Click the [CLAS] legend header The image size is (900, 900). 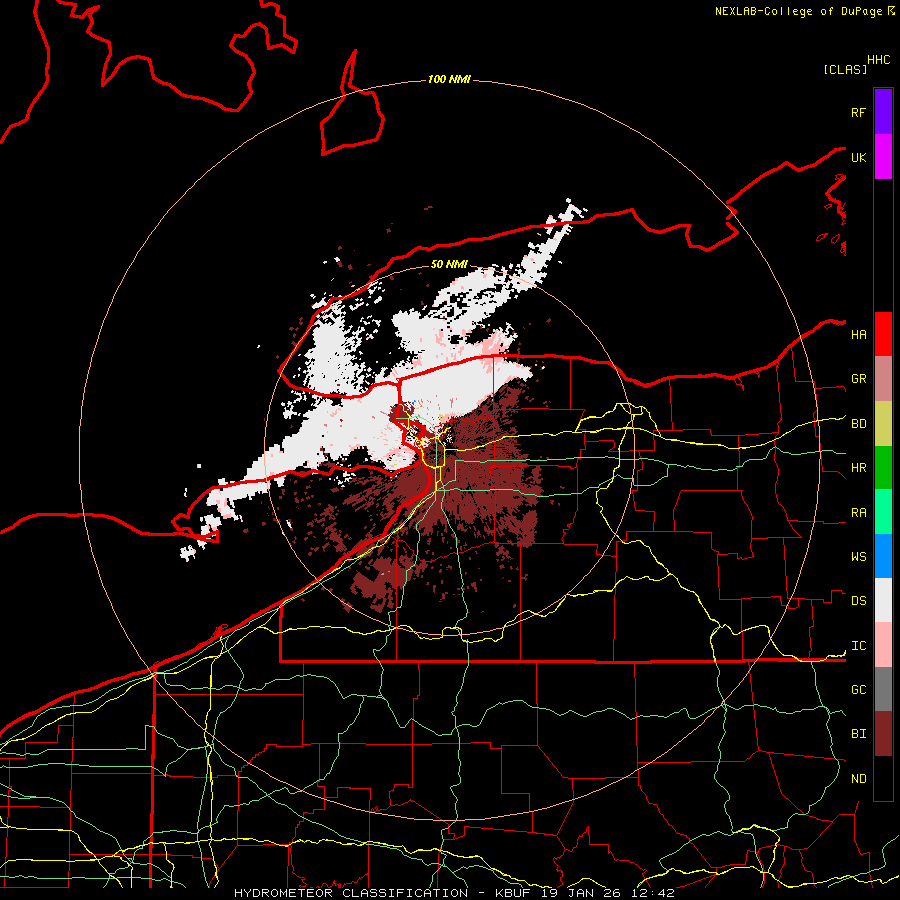845,69
